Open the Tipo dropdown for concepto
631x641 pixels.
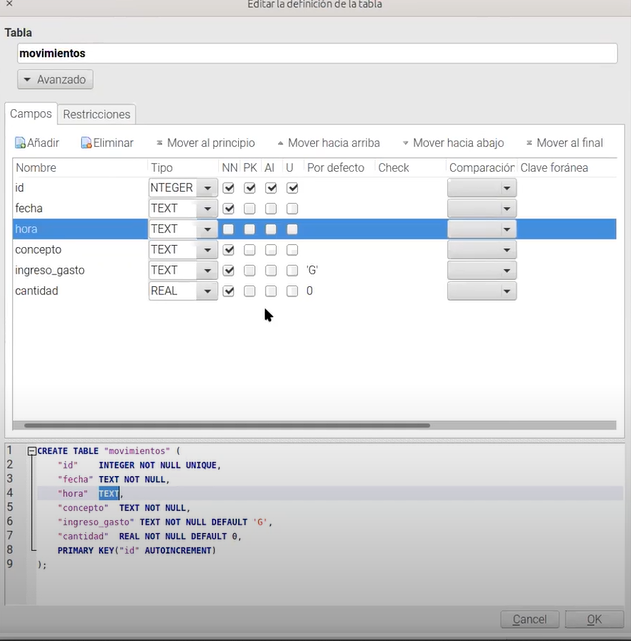point(207,250)
